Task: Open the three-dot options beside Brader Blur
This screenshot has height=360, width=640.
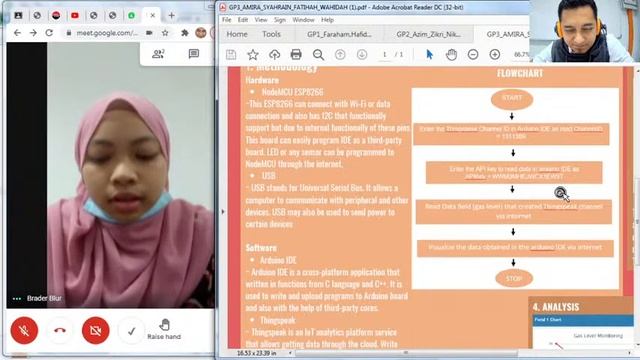Action: (17, 298)
